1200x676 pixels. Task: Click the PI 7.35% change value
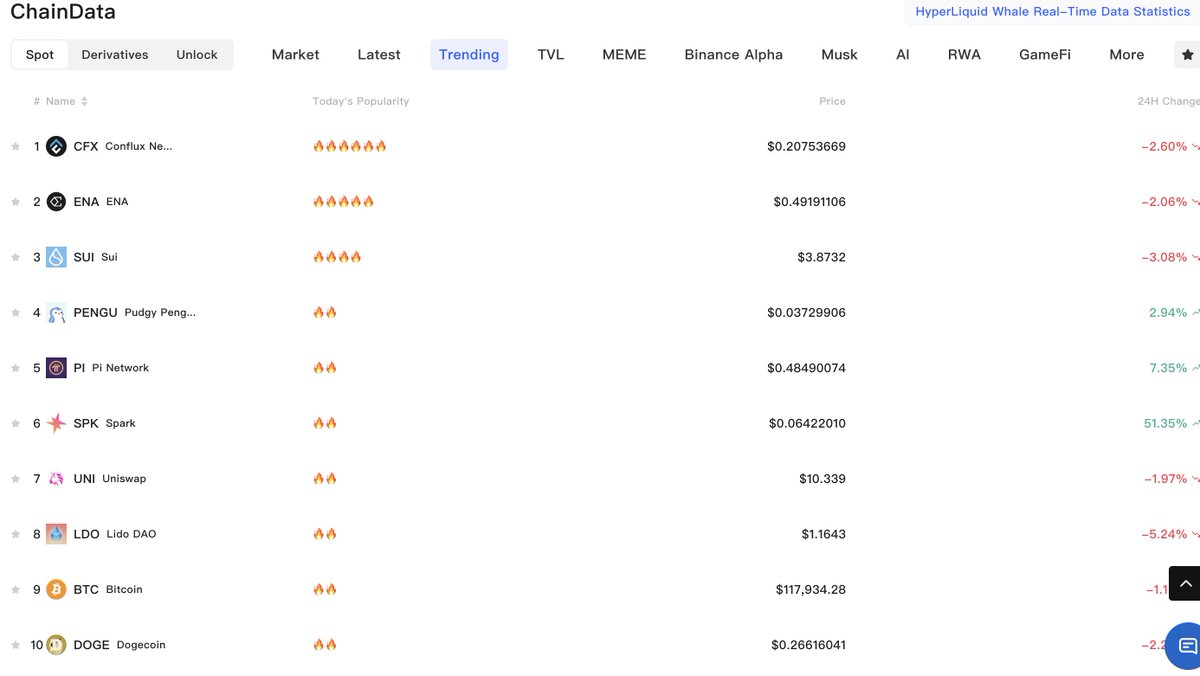point(1168,368)
